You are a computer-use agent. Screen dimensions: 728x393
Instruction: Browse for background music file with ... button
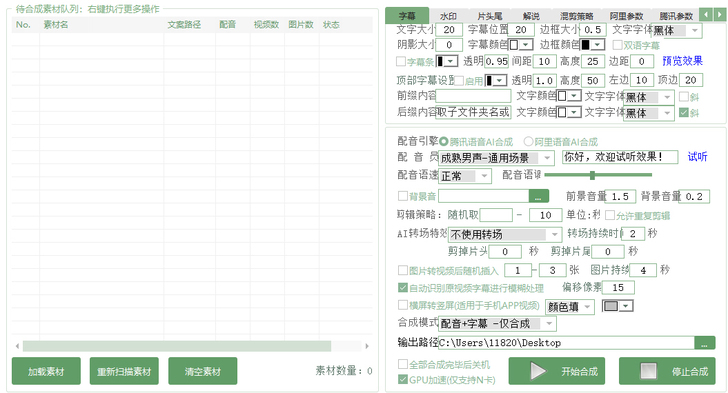point(539,196)
